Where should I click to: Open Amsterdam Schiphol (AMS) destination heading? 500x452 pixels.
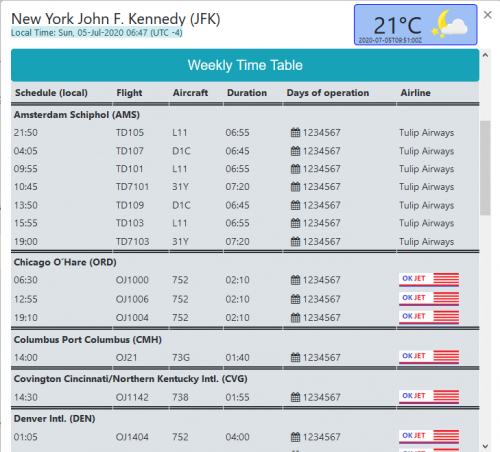[x=77, y=115]
